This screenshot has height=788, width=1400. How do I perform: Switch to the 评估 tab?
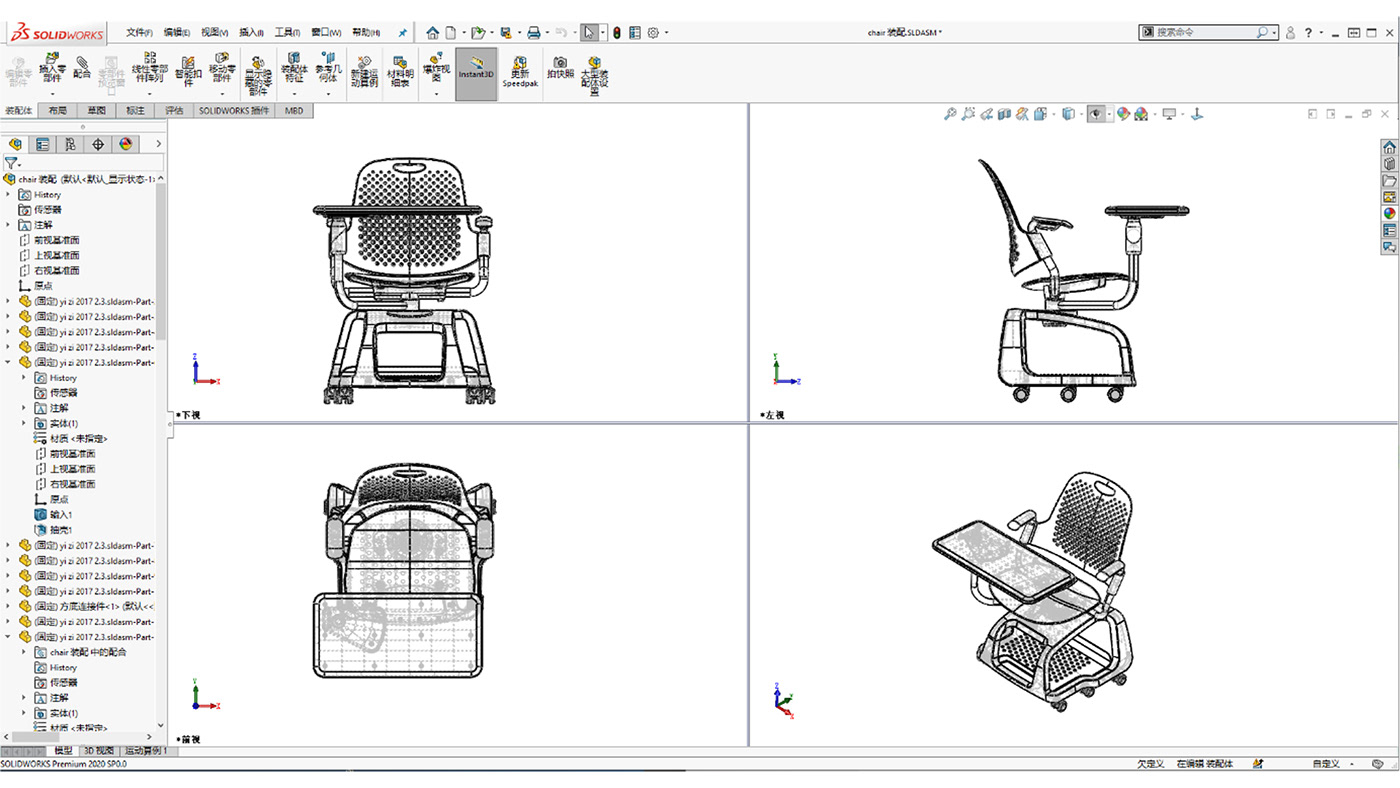click(174, 111)
